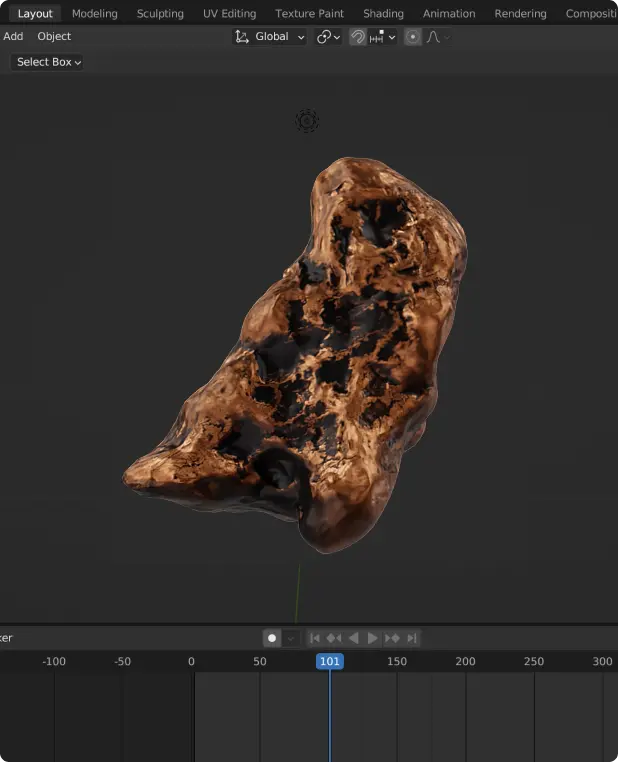Switch to the Sculpting workspace tab
This screenshot has height=762, width=618.
(x=160, y=14)
